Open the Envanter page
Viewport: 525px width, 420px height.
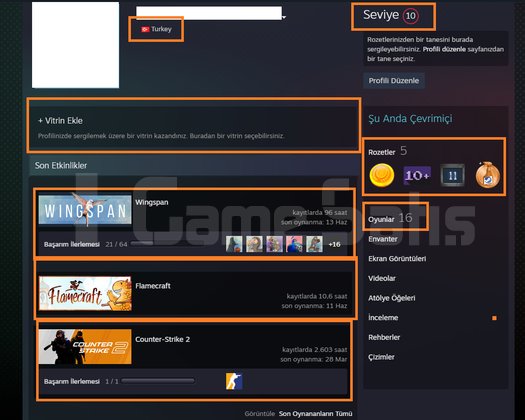[x=383, y=239]
